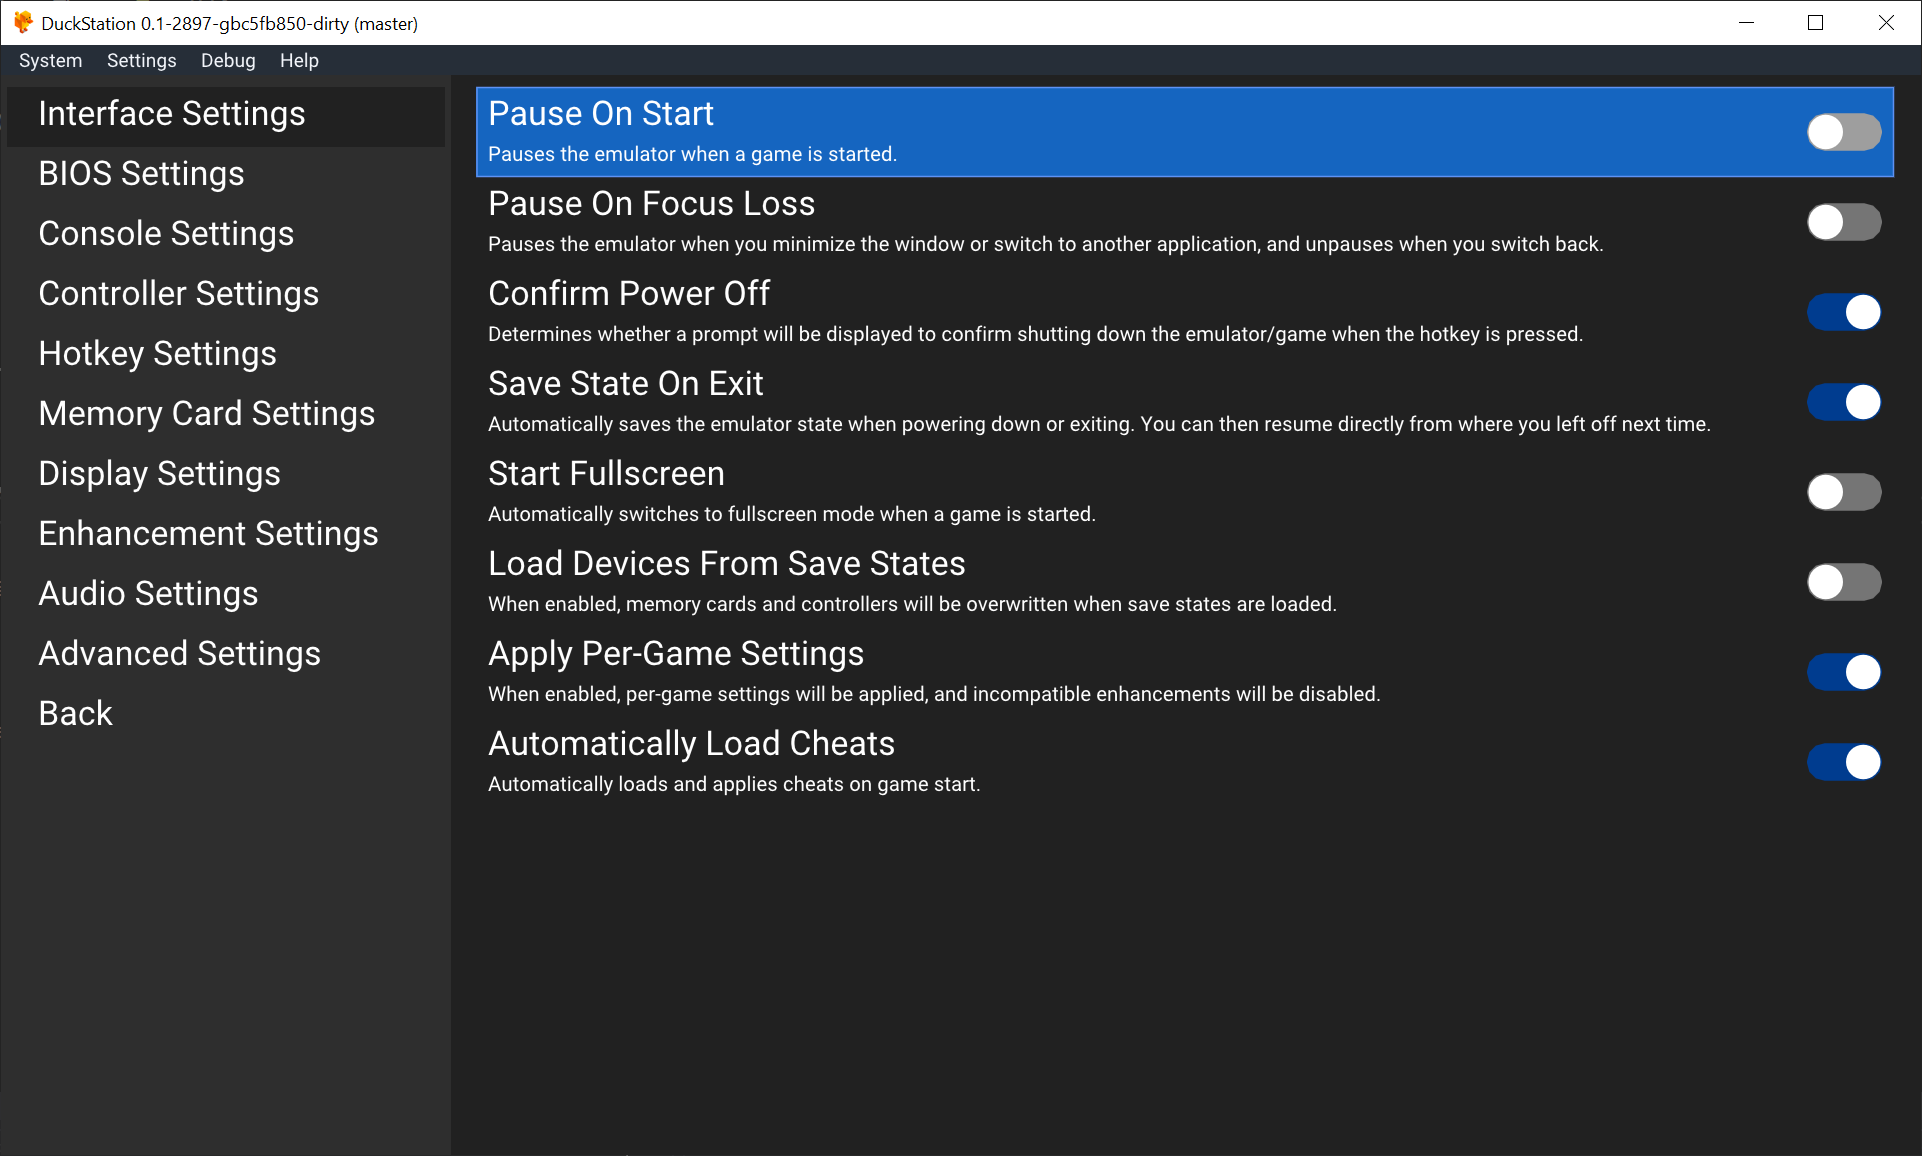
Task: Enable the Pause On Start toggle
Action: click(1843, 132)
